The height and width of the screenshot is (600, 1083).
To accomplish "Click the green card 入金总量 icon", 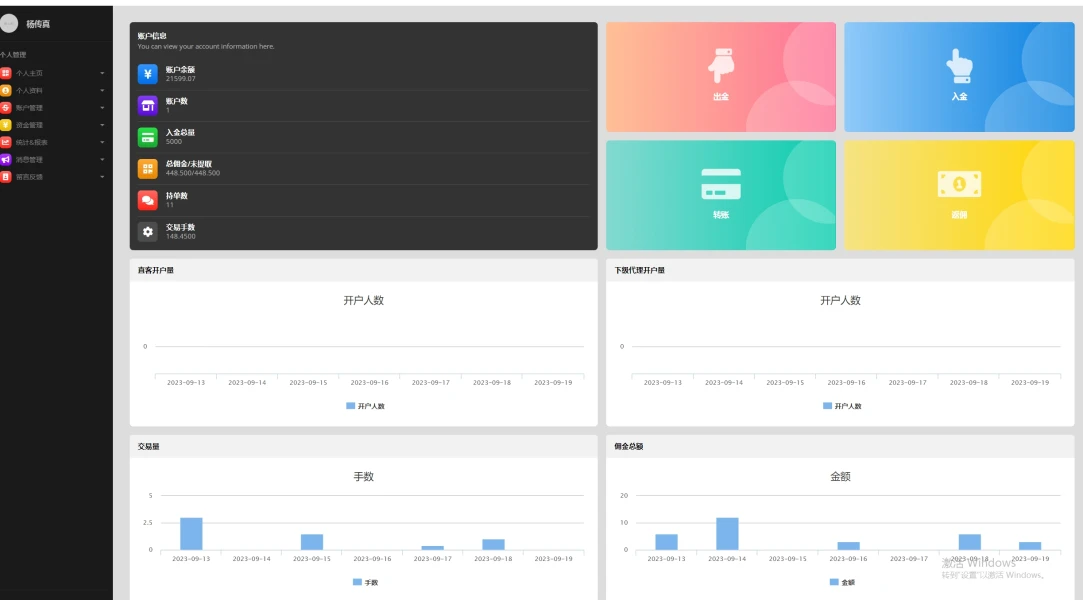I will (147, 137).
